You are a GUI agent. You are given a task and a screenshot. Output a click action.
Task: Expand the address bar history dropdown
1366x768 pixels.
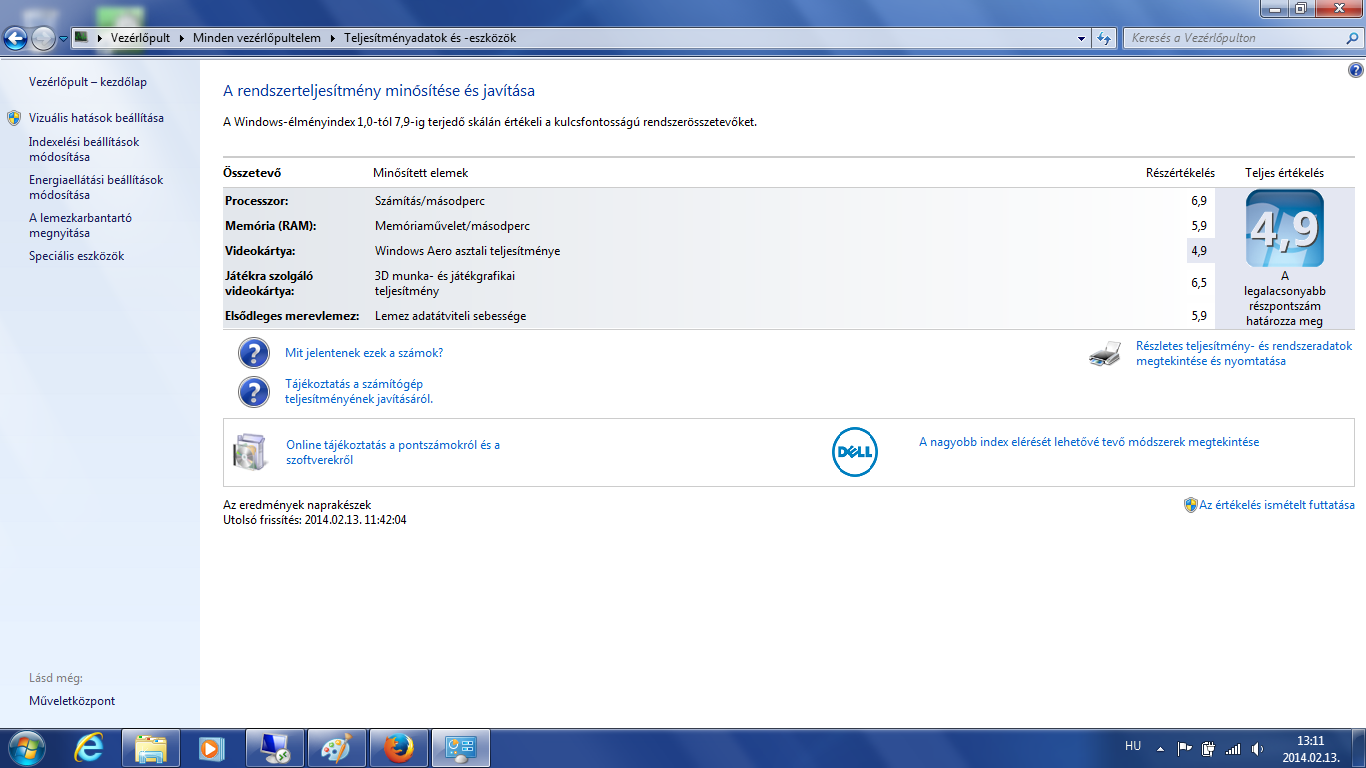point(1082,38)
